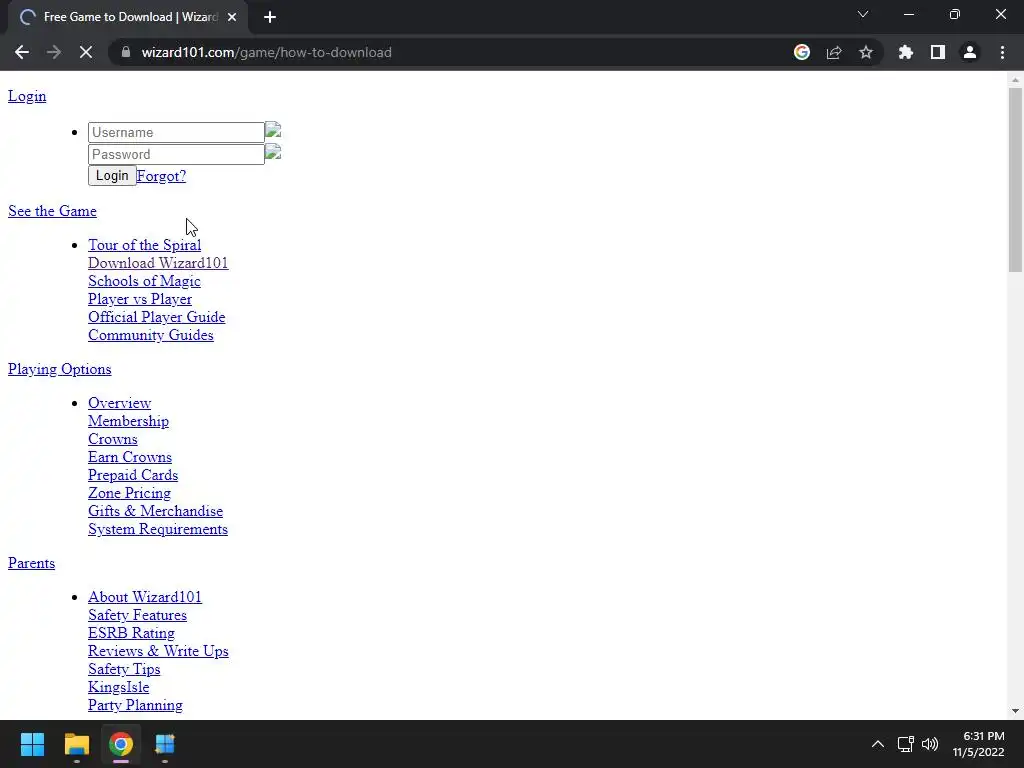View site security lock information
This screenshot has height=768, width=1024.
point(126,52)
